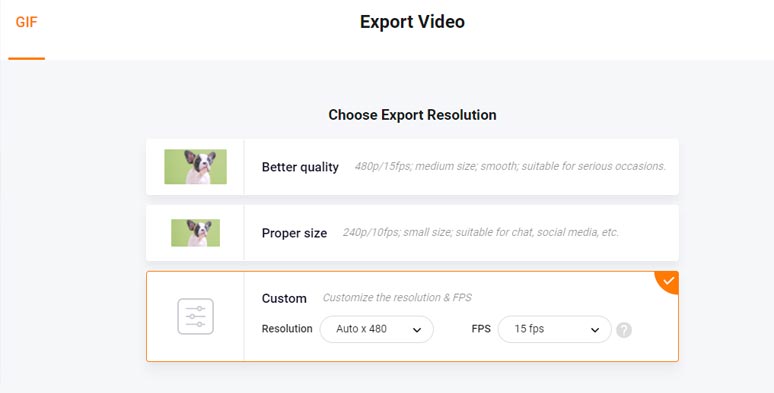This screenshot has height=393, width=774.
Task: Click the FPS label
Action: (x=481, y=329)
